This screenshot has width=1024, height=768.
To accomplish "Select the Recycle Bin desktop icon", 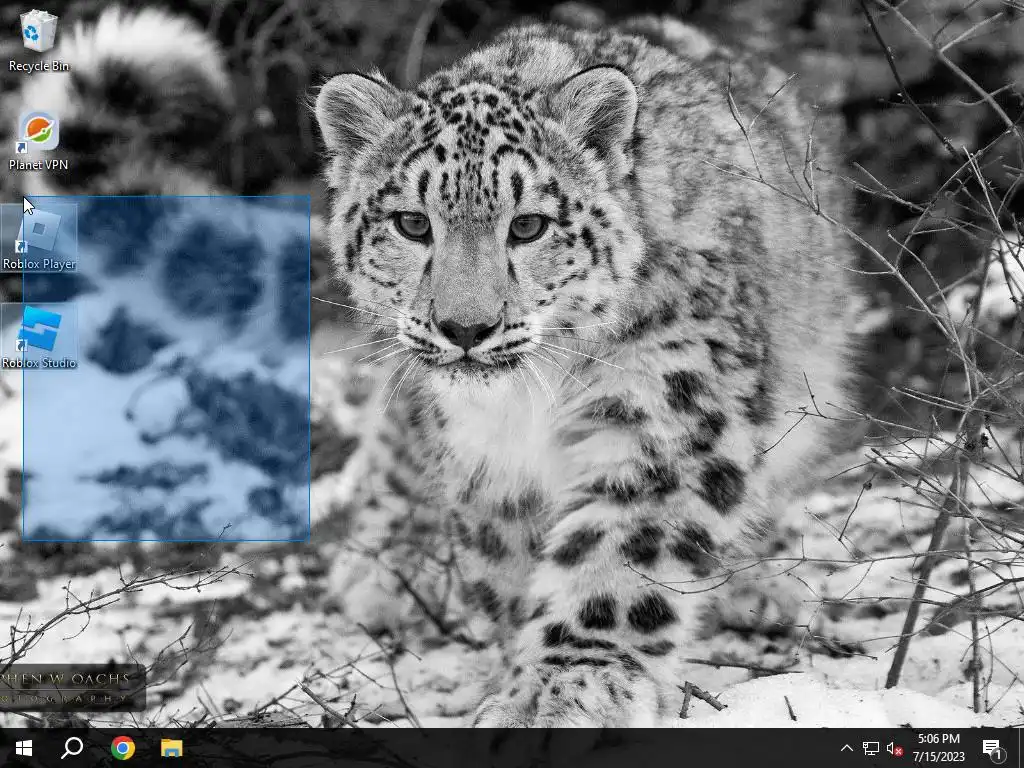I will 39,40.
